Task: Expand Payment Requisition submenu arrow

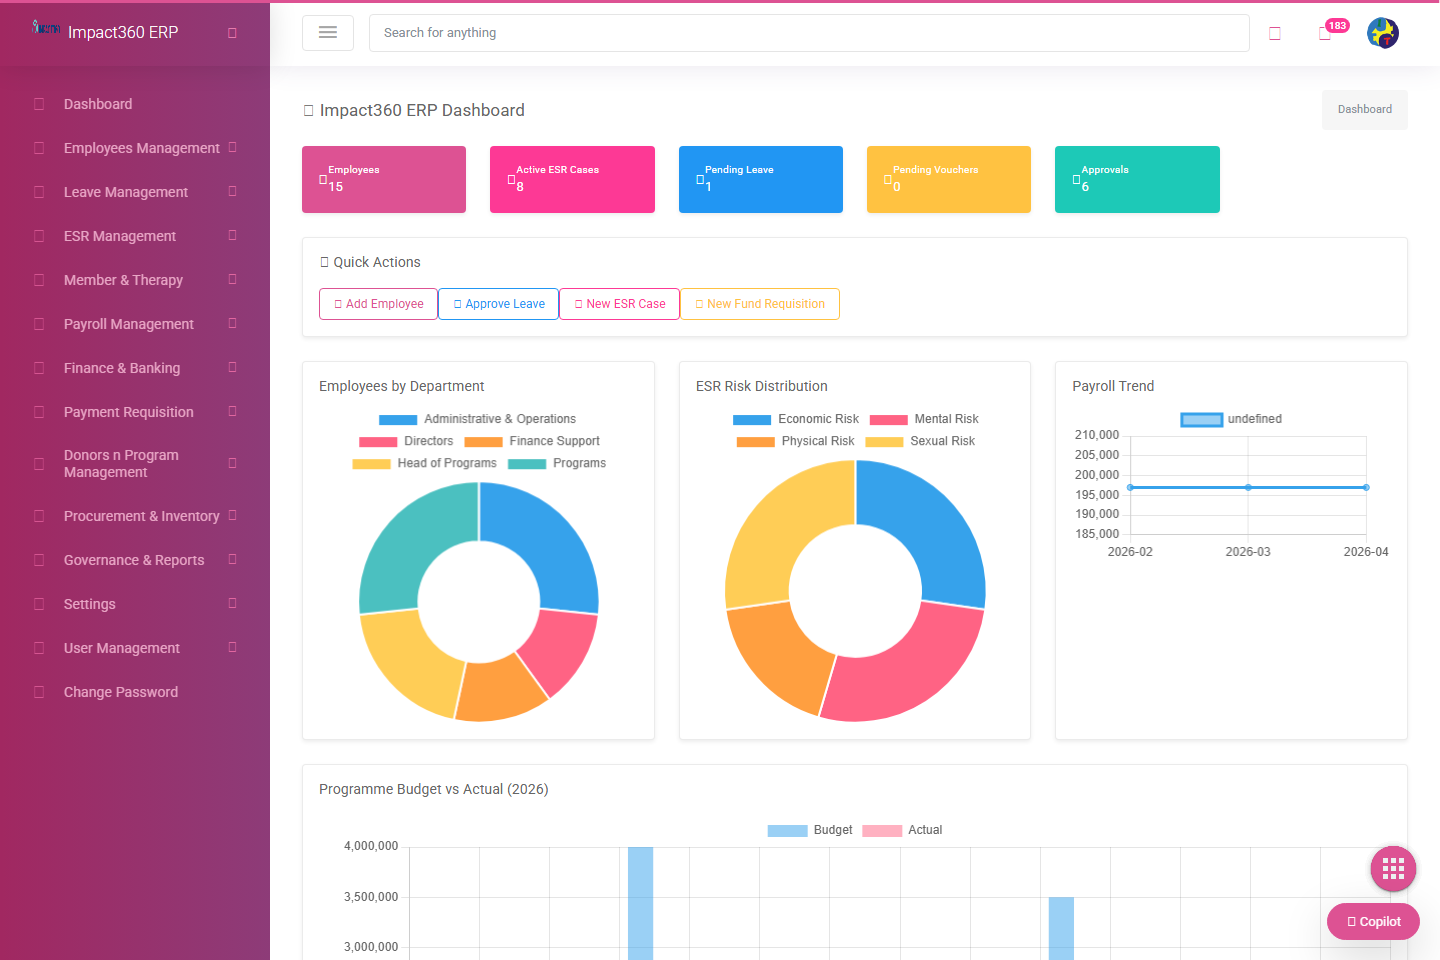Action: point(232,411)
